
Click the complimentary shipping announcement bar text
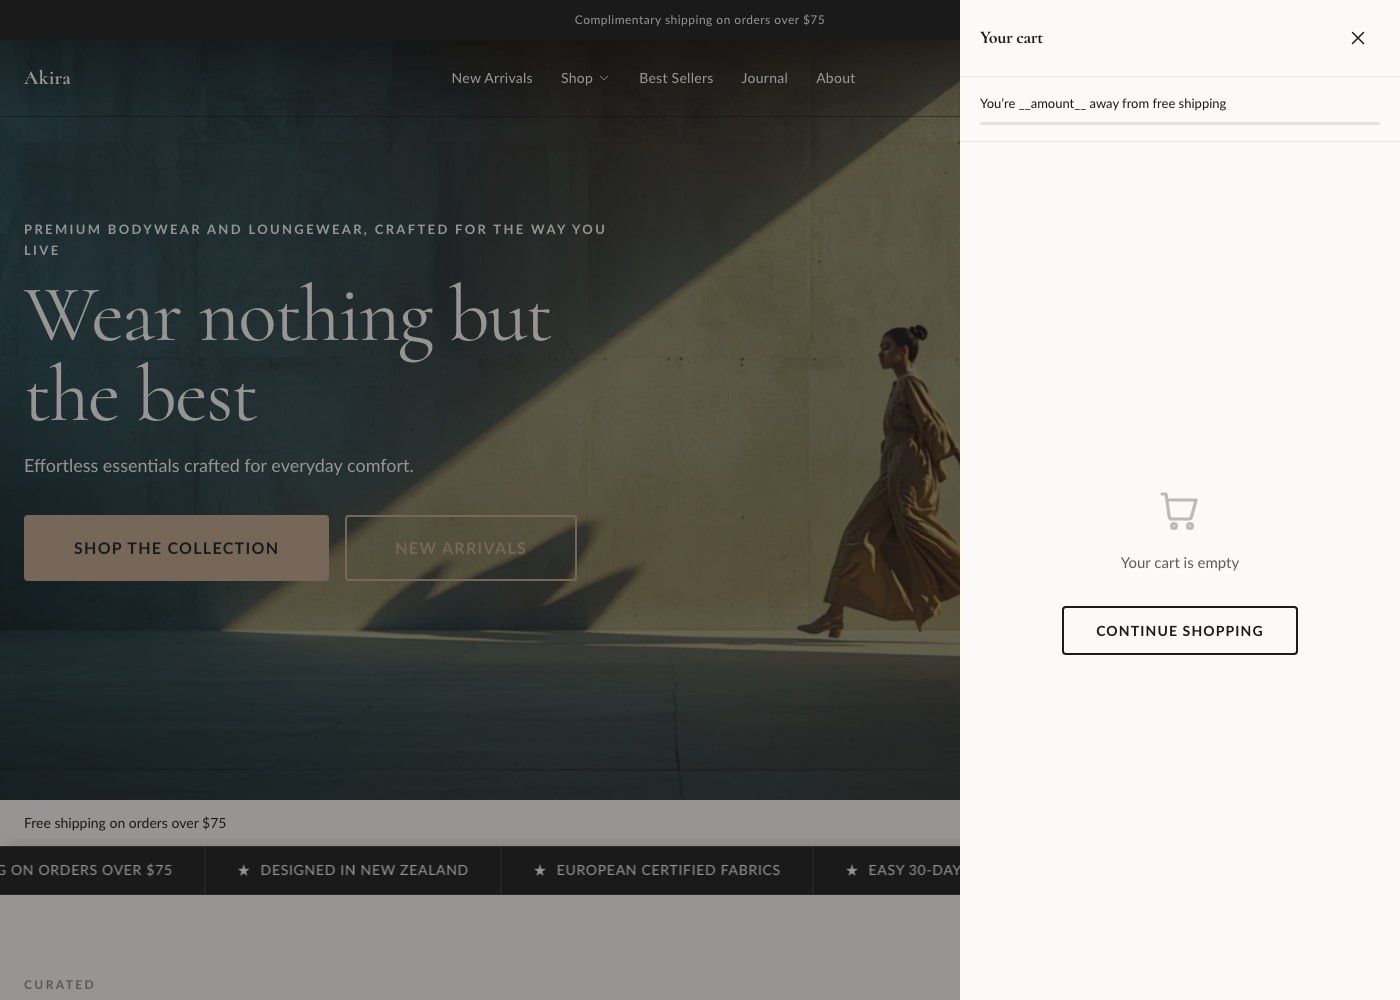[699, 20]
